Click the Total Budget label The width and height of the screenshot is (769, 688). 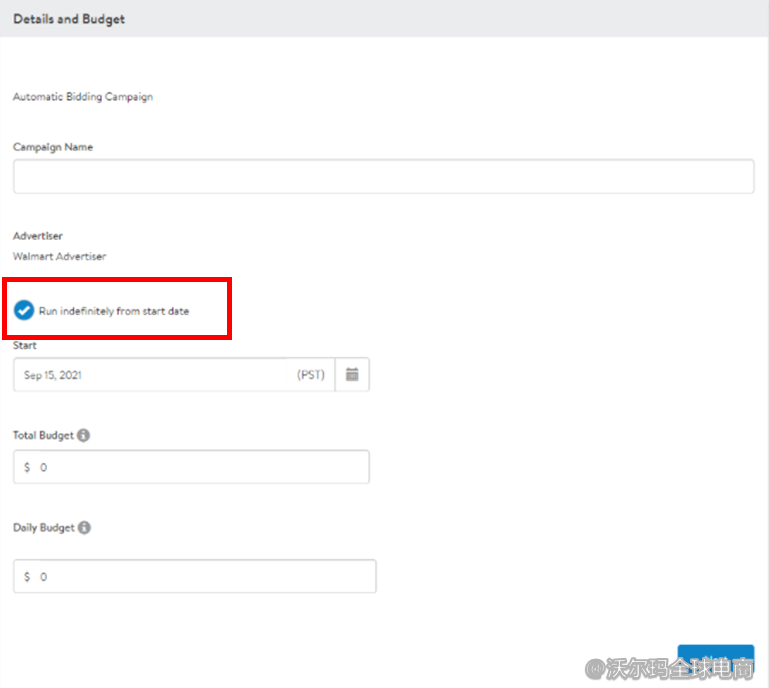[x=43, y=435]
